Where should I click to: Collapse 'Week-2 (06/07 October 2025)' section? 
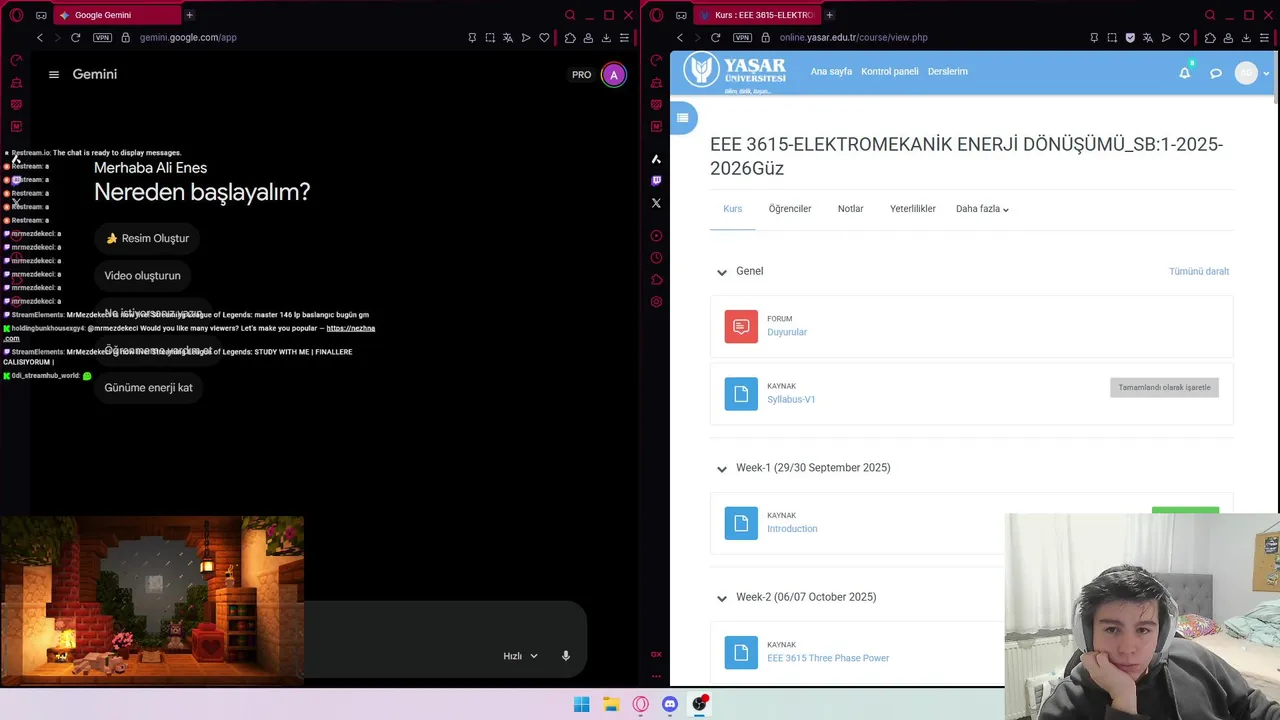point(722,598)
